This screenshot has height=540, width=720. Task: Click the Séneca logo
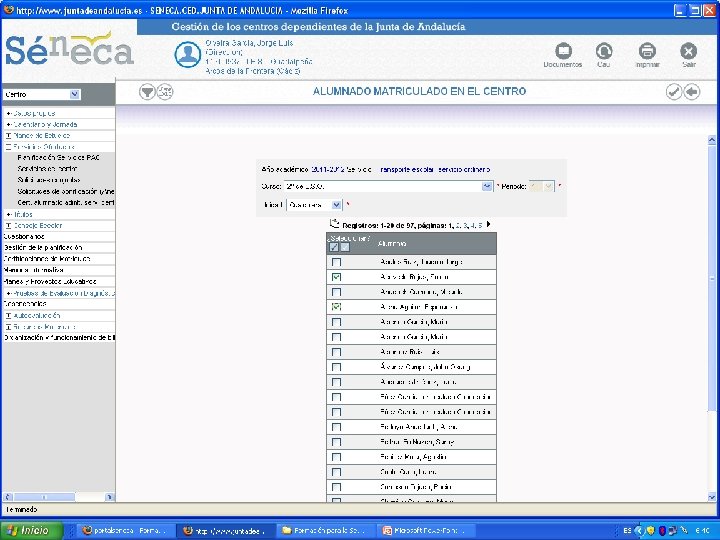click(69, 50)
